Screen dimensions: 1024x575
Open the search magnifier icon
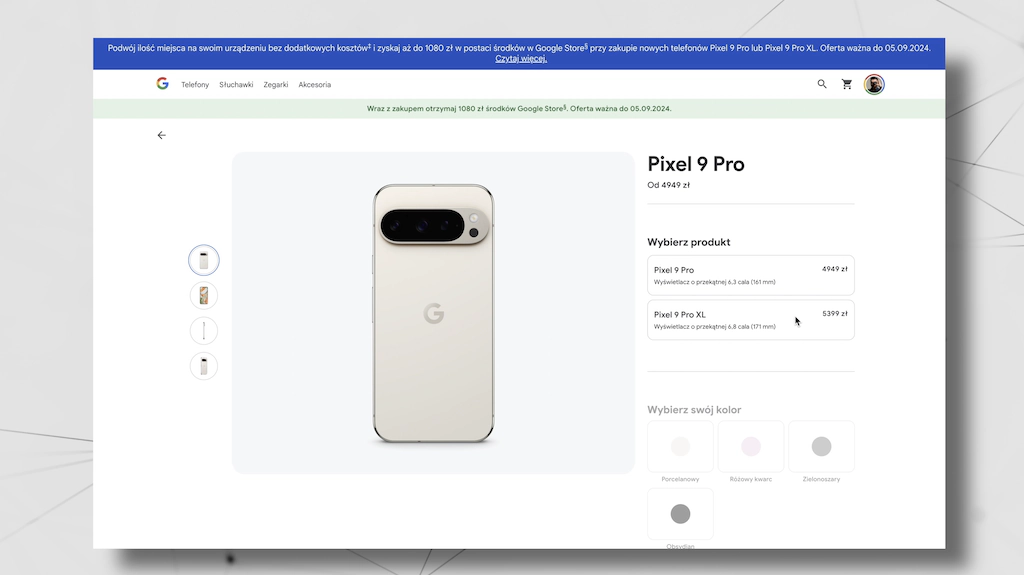[x=822, y=84]
